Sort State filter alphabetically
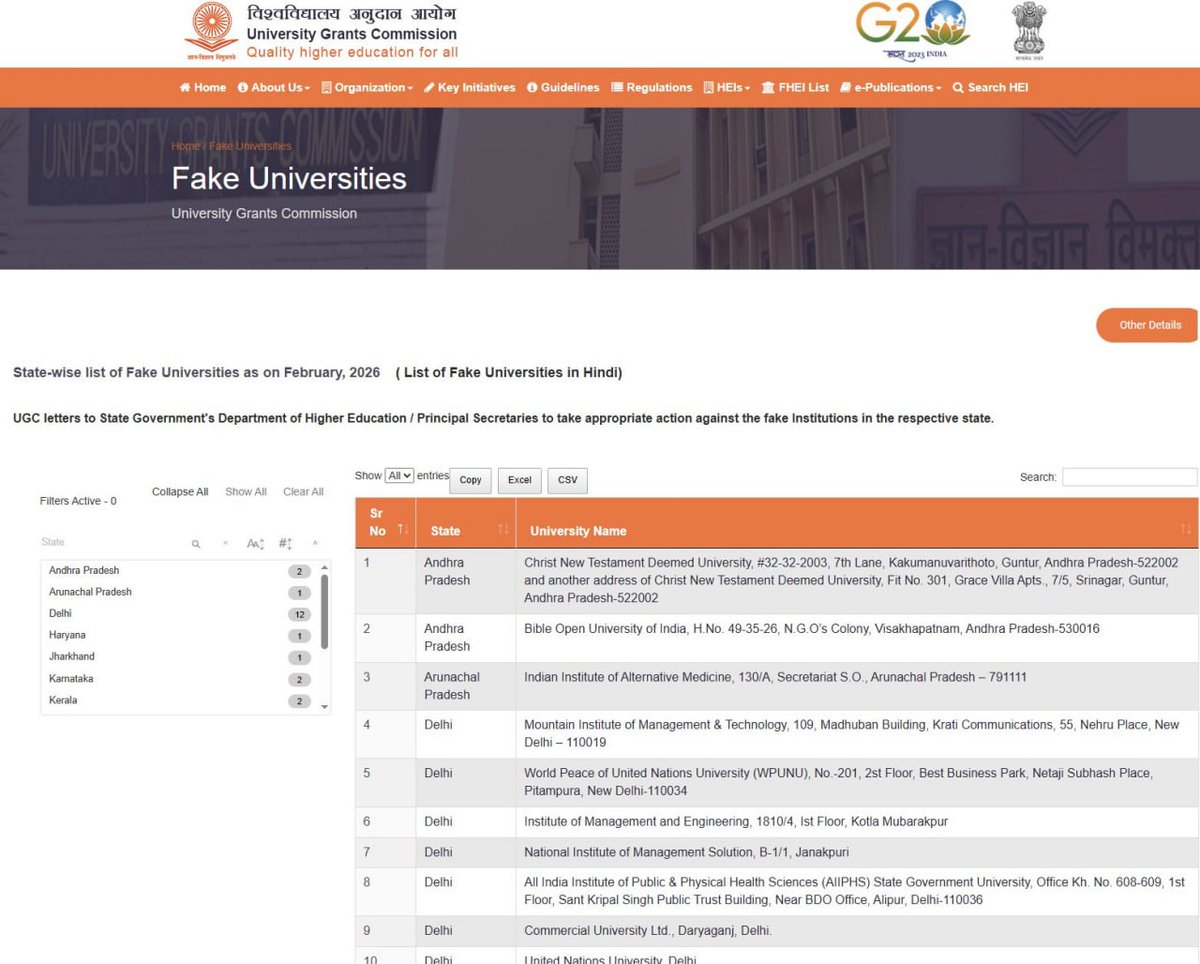This screenshot has height=964, width=1200. (x=255, y=544)
